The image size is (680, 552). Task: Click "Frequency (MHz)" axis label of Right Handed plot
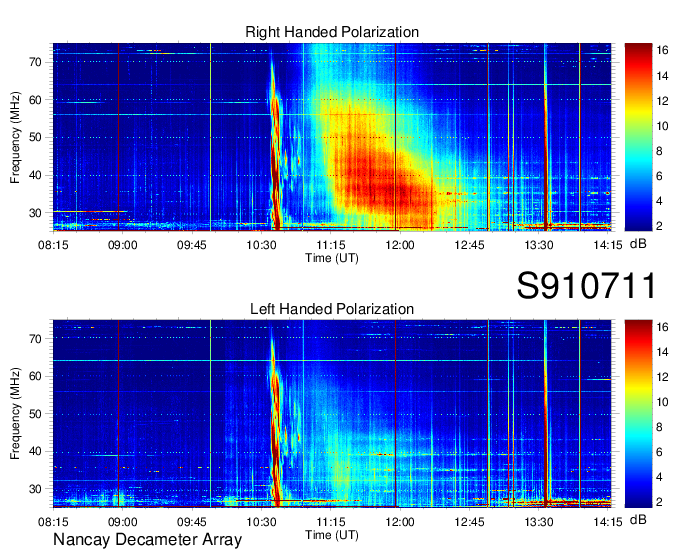click(15, 137)
